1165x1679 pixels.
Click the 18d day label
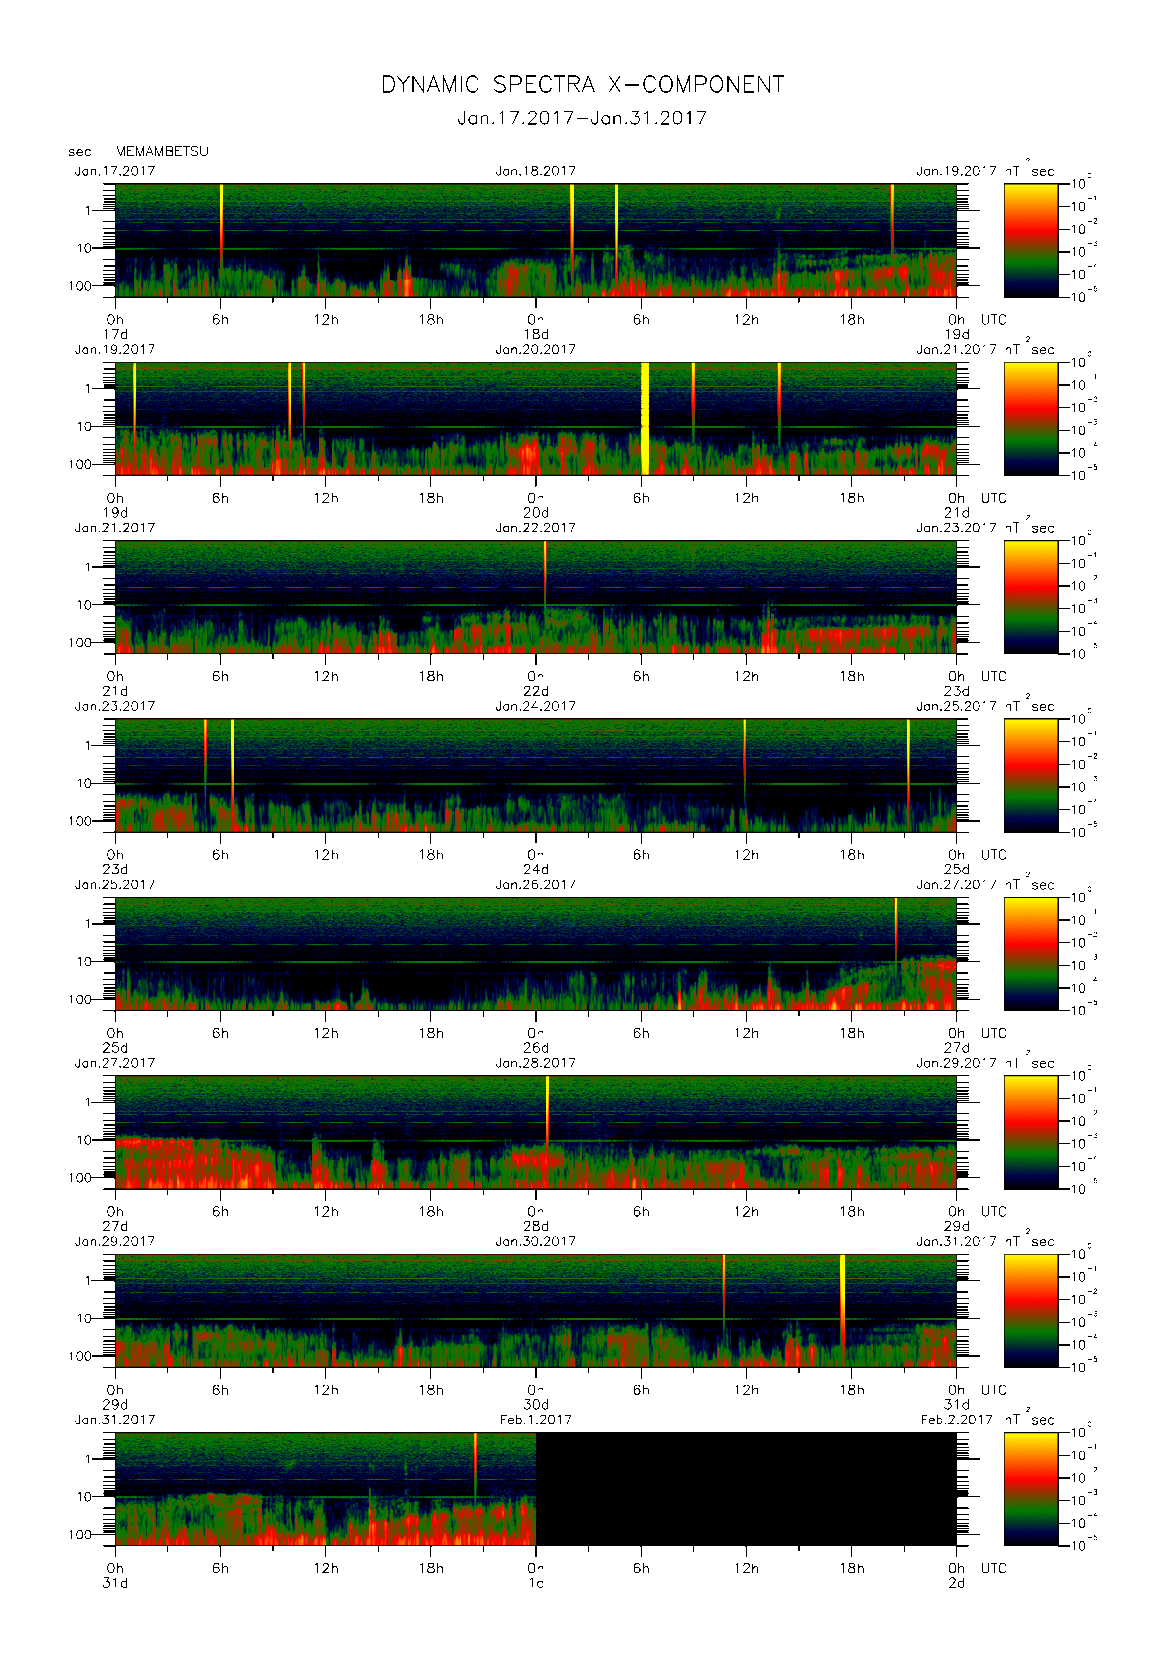tap(536, 334)
